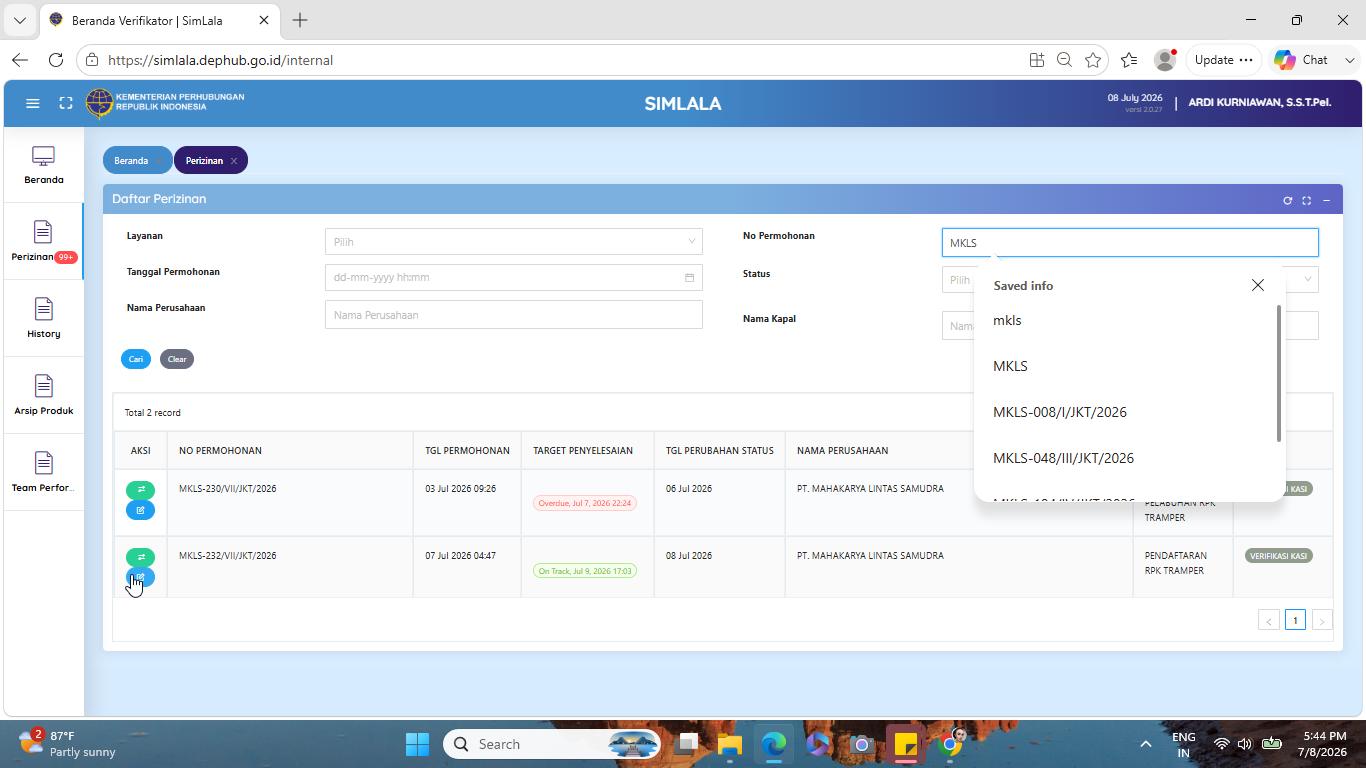Open Beranda from the sidebar

[x=44, y=165]
